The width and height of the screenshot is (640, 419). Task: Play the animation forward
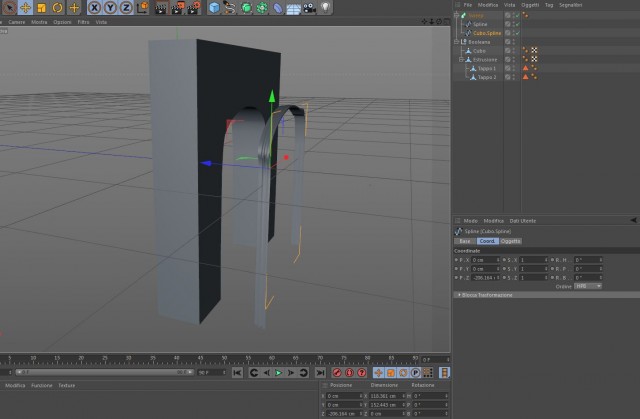tap(278, 372)
